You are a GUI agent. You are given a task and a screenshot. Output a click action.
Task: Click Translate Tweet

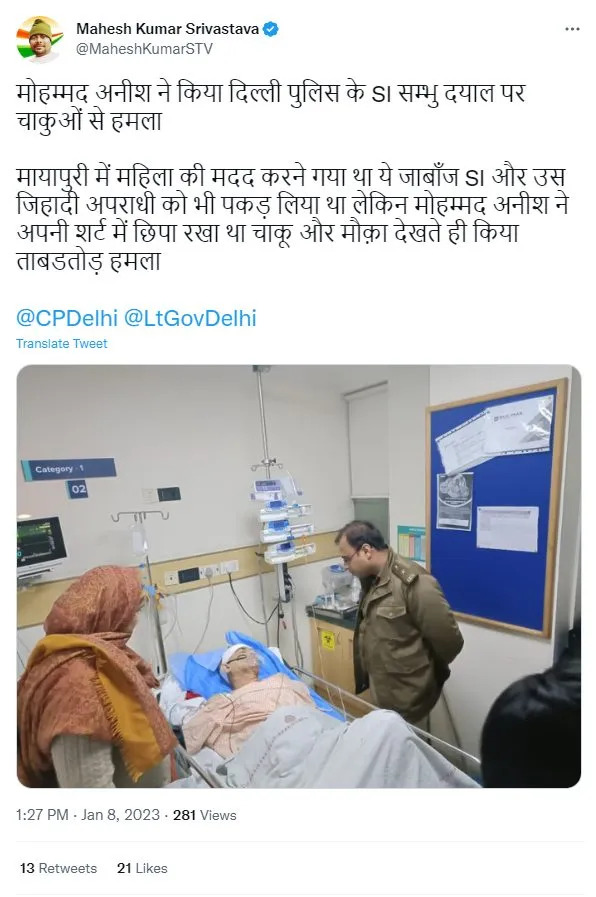[x=61, y=344]
